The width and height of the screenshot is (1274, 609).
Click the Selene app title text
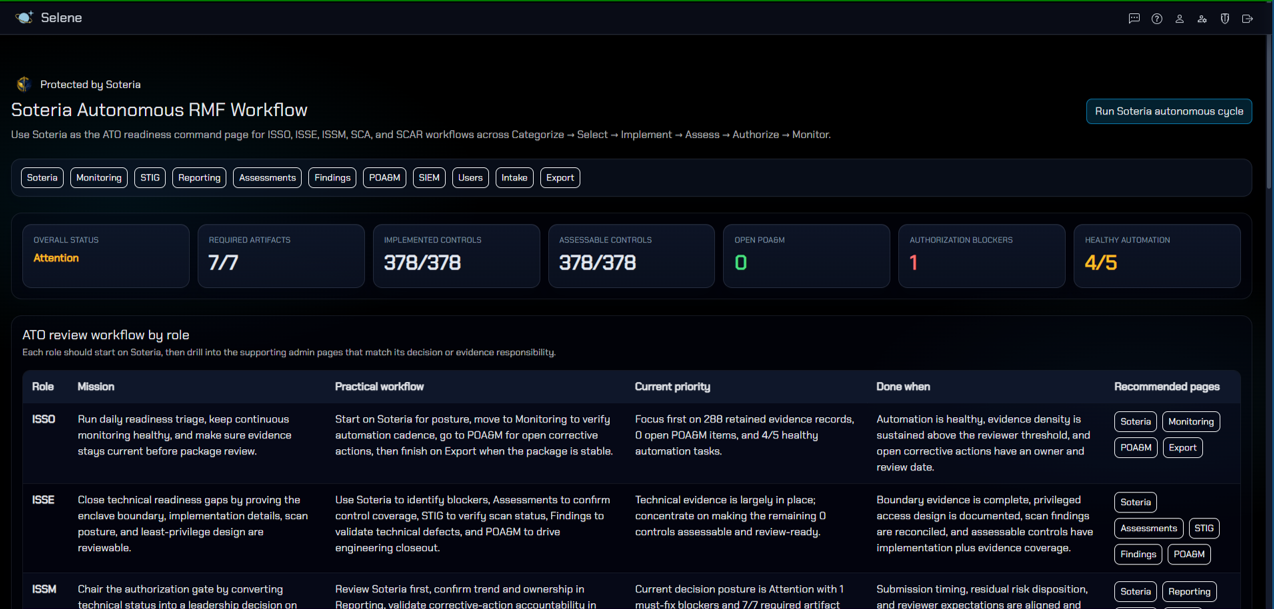coord(61,18)
